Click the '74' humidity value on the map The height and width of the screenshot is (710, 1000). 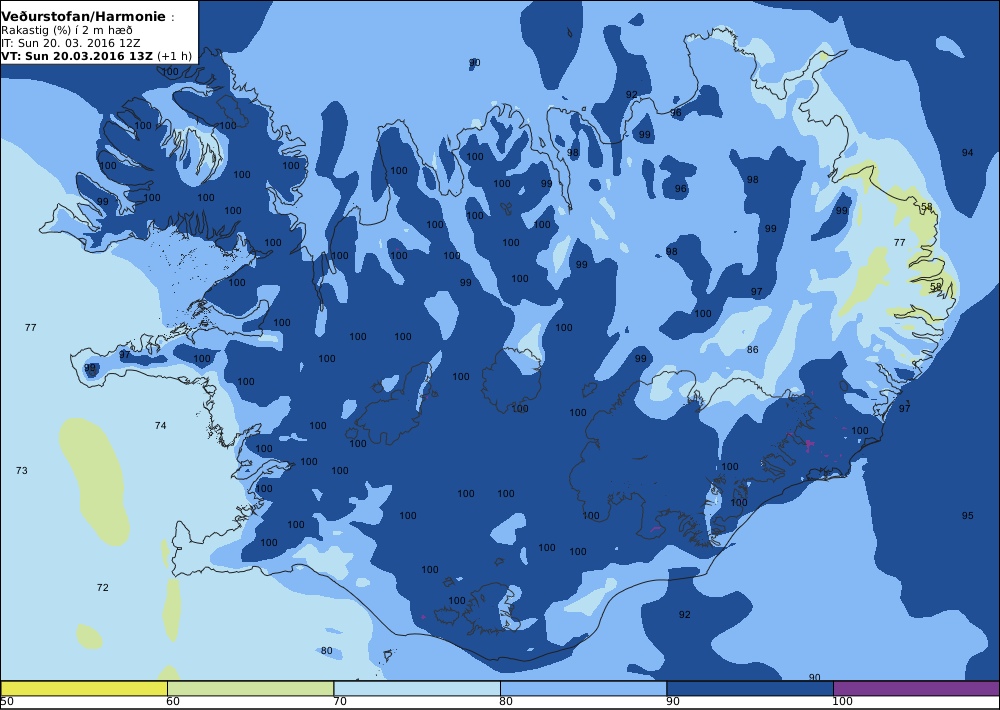tap(161, 425)
